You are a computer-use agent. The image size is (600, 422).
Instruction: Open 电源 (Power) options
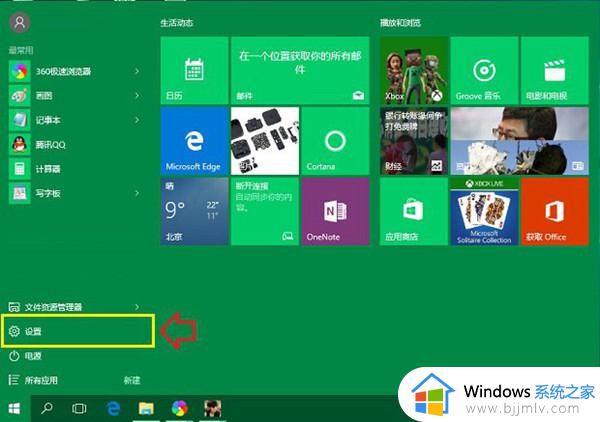click(25, 356)
